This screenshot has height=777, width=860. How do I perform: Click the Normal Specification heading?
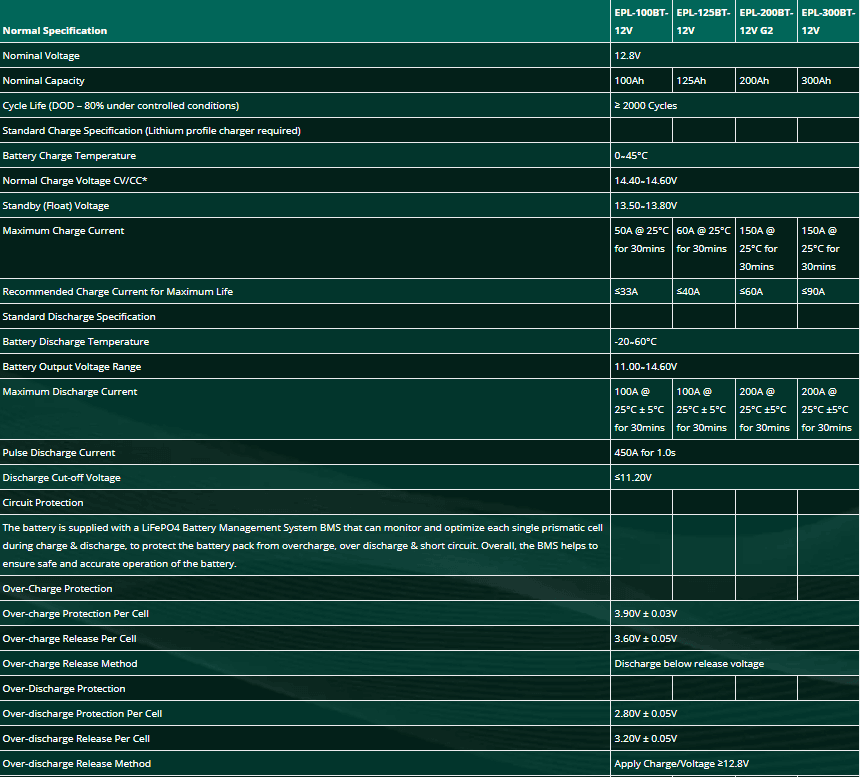pyautogui.click(x=55, y=31)
